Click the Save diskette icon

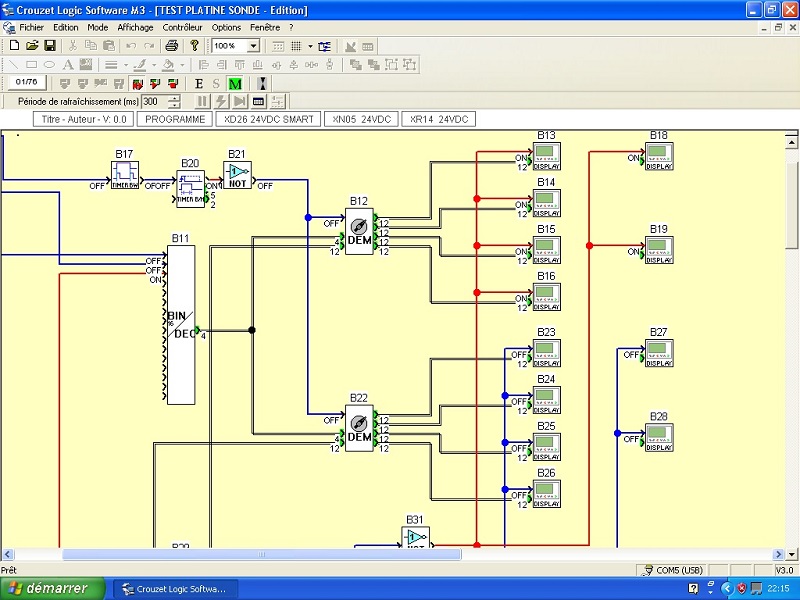click(49, 46)
